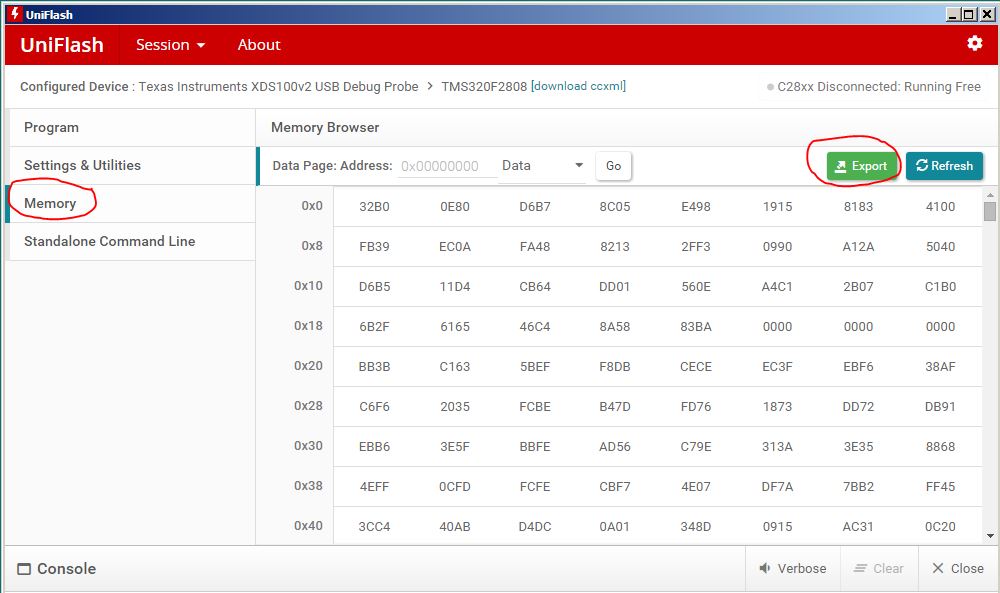Select memory cell A12A
Screen dimensions: 1000x593
click(x=858, y=247)
